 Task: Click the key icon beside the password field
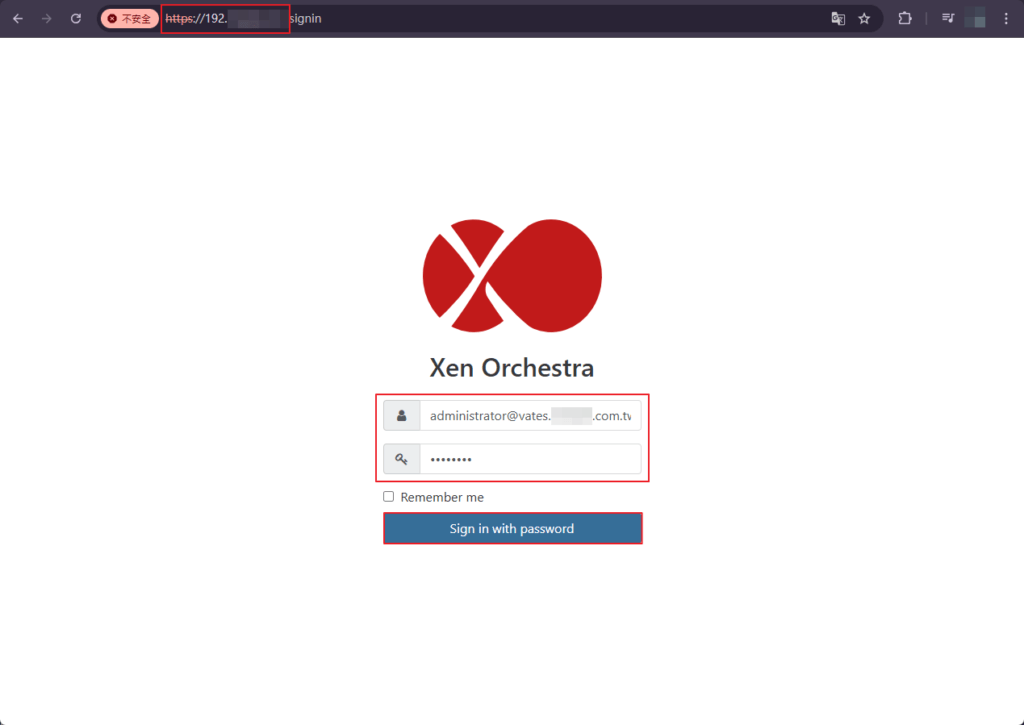pyautogui.click(x=402, y=459)
